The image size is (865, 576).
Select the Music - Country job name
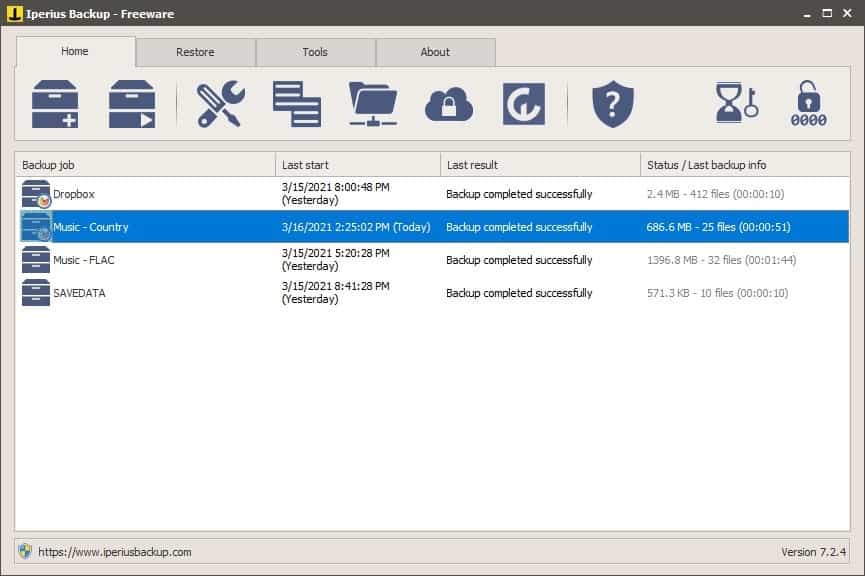[x=90, y=227]
